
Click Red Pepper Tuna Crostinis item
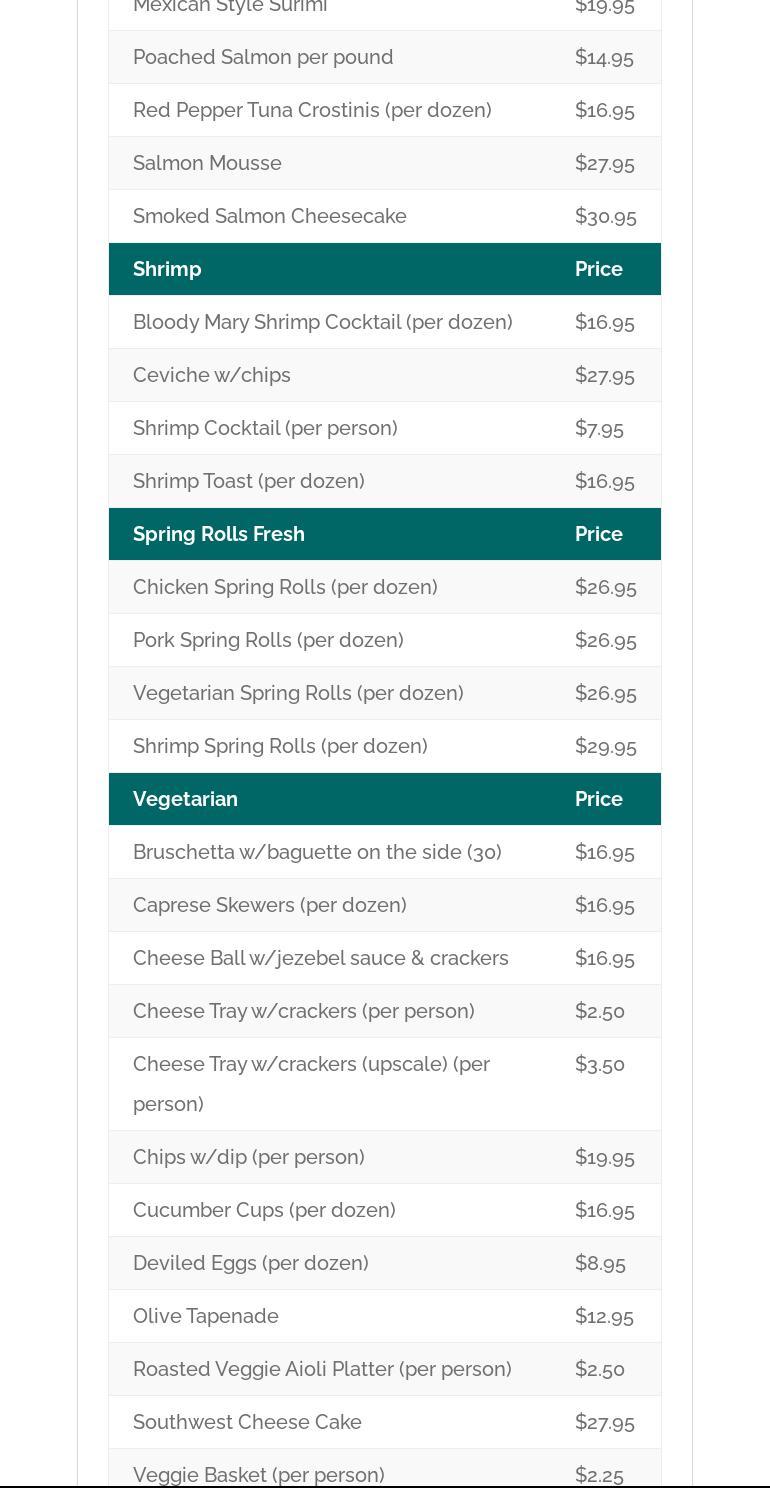coord(312,110)
